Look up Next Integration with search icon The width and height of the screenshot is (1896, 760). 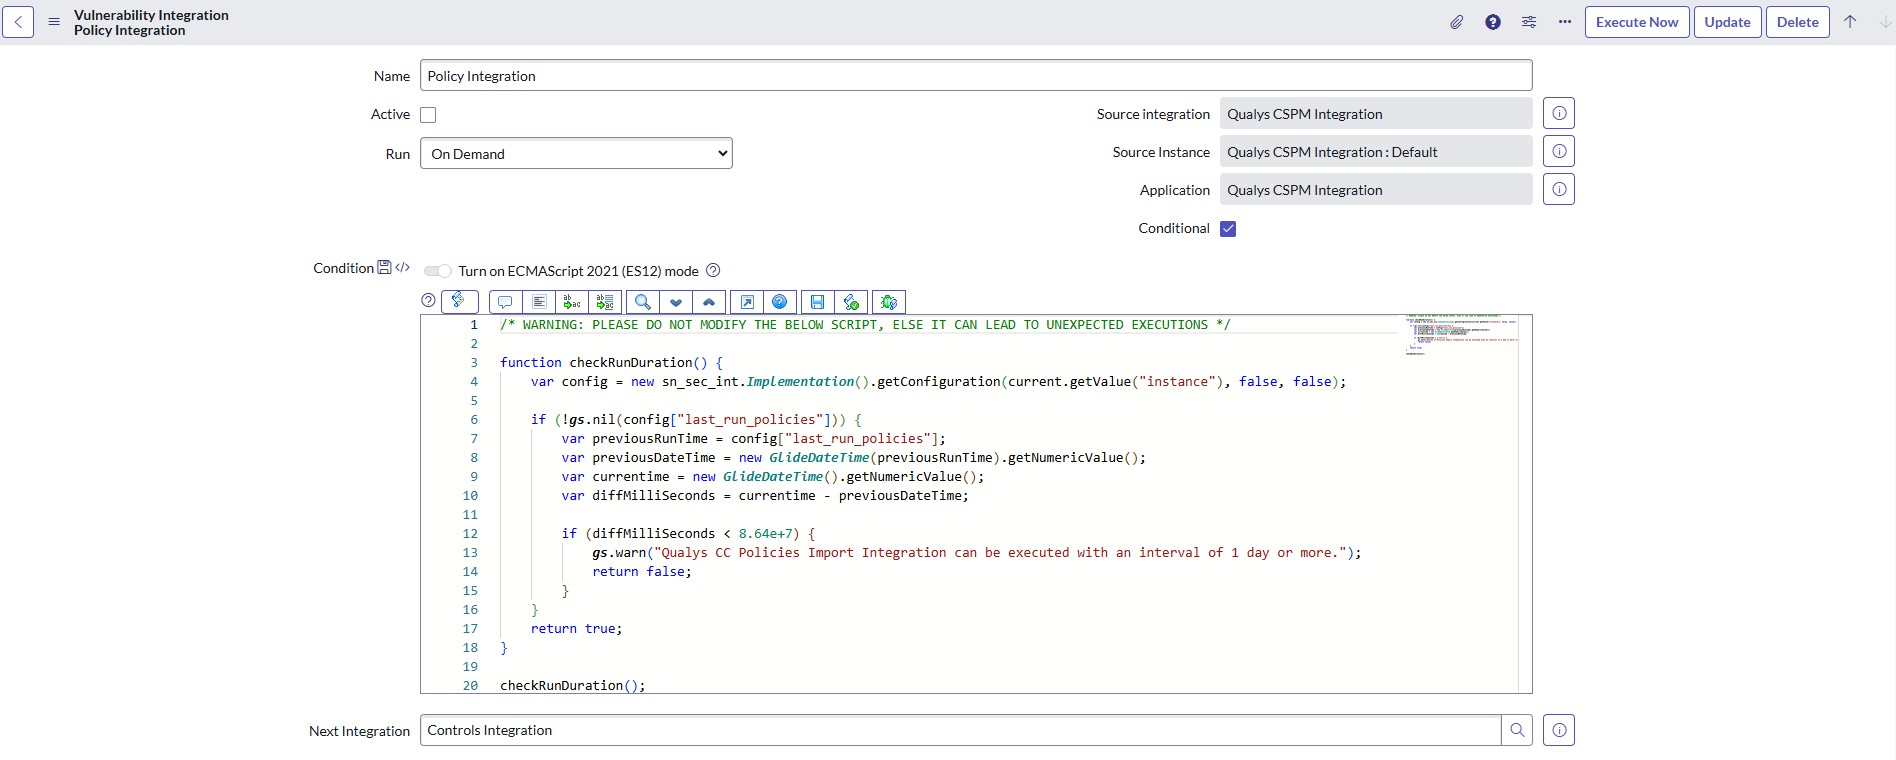coord(1517,730)
